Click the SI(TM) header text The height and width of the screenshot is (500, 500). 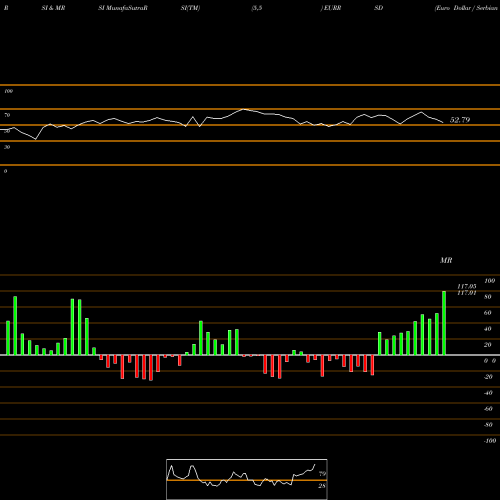(190, 8)
